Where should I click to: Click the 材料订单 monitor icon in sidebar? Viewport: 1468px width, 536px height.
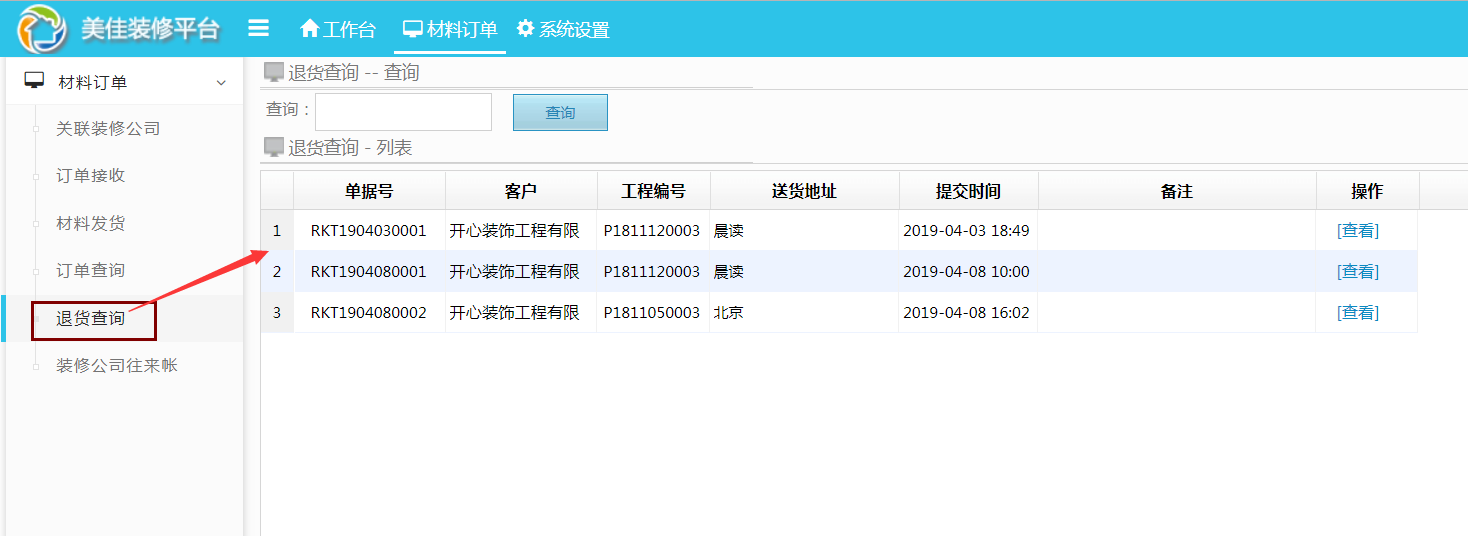(x=34, y=81)
